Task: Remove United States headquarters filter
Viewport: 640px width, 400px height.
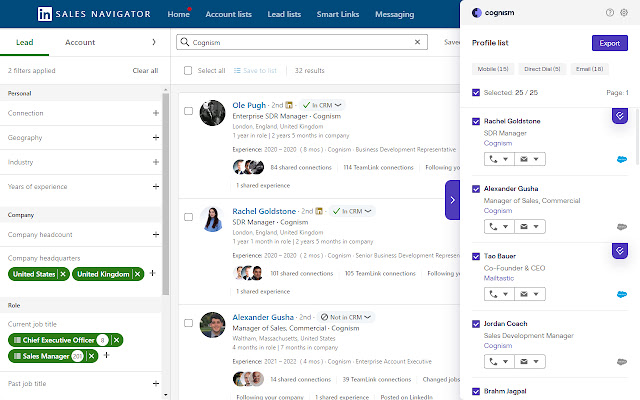Action: 63,274
